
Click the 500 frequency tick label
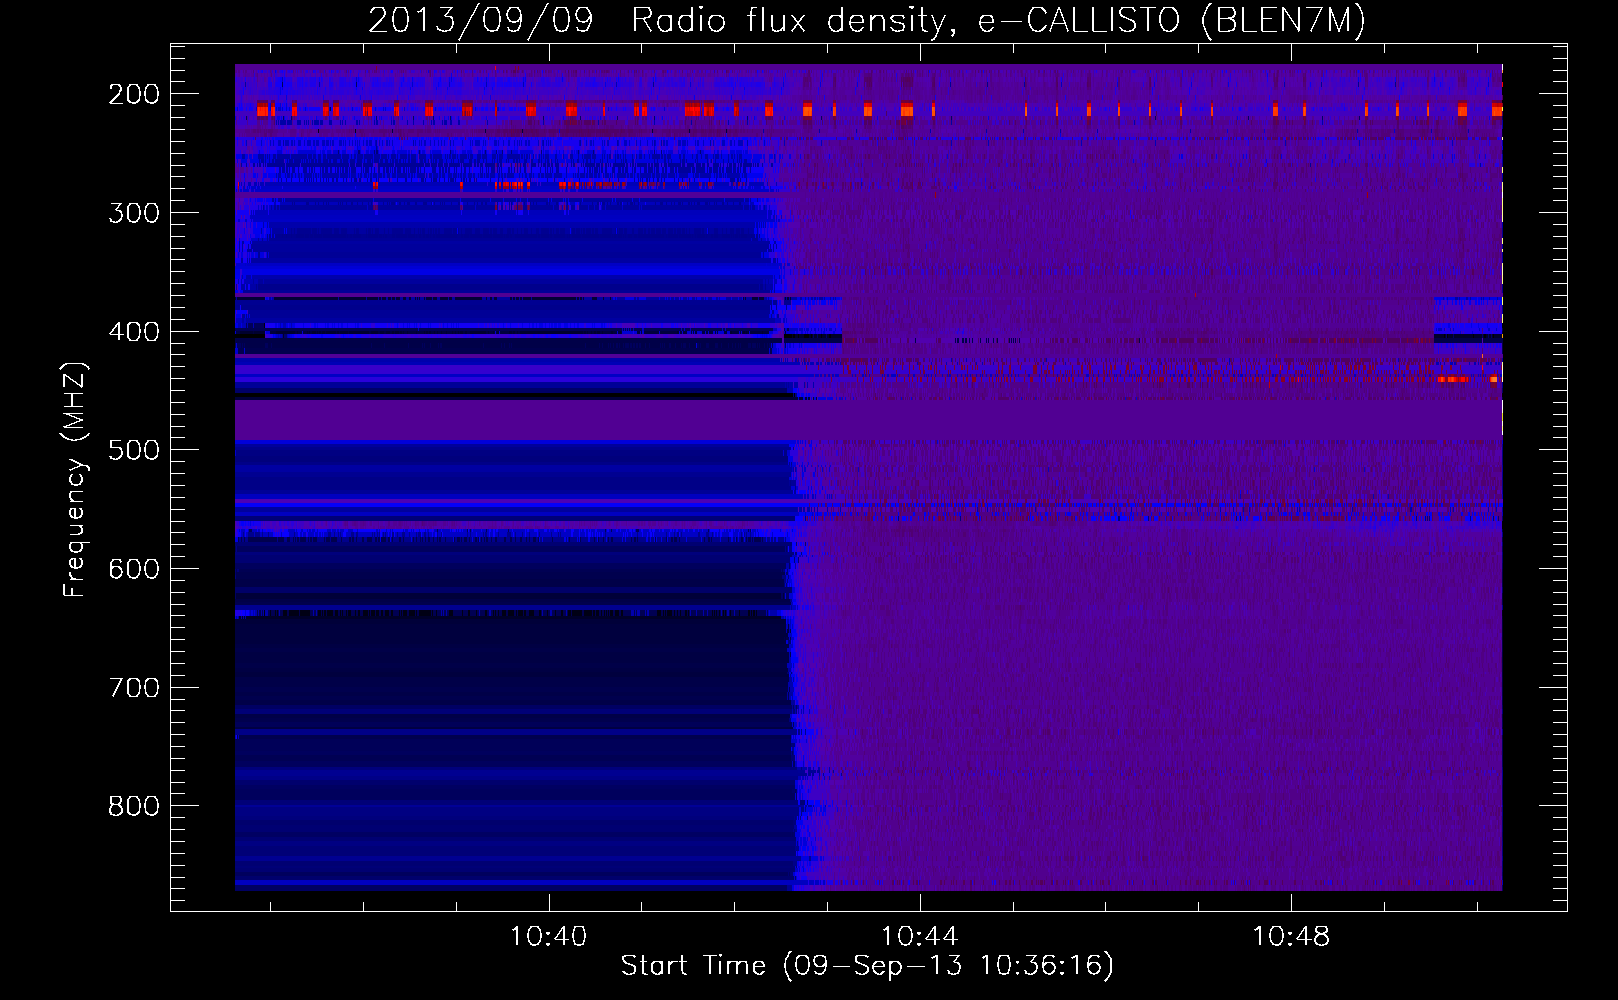coord(134,450)
